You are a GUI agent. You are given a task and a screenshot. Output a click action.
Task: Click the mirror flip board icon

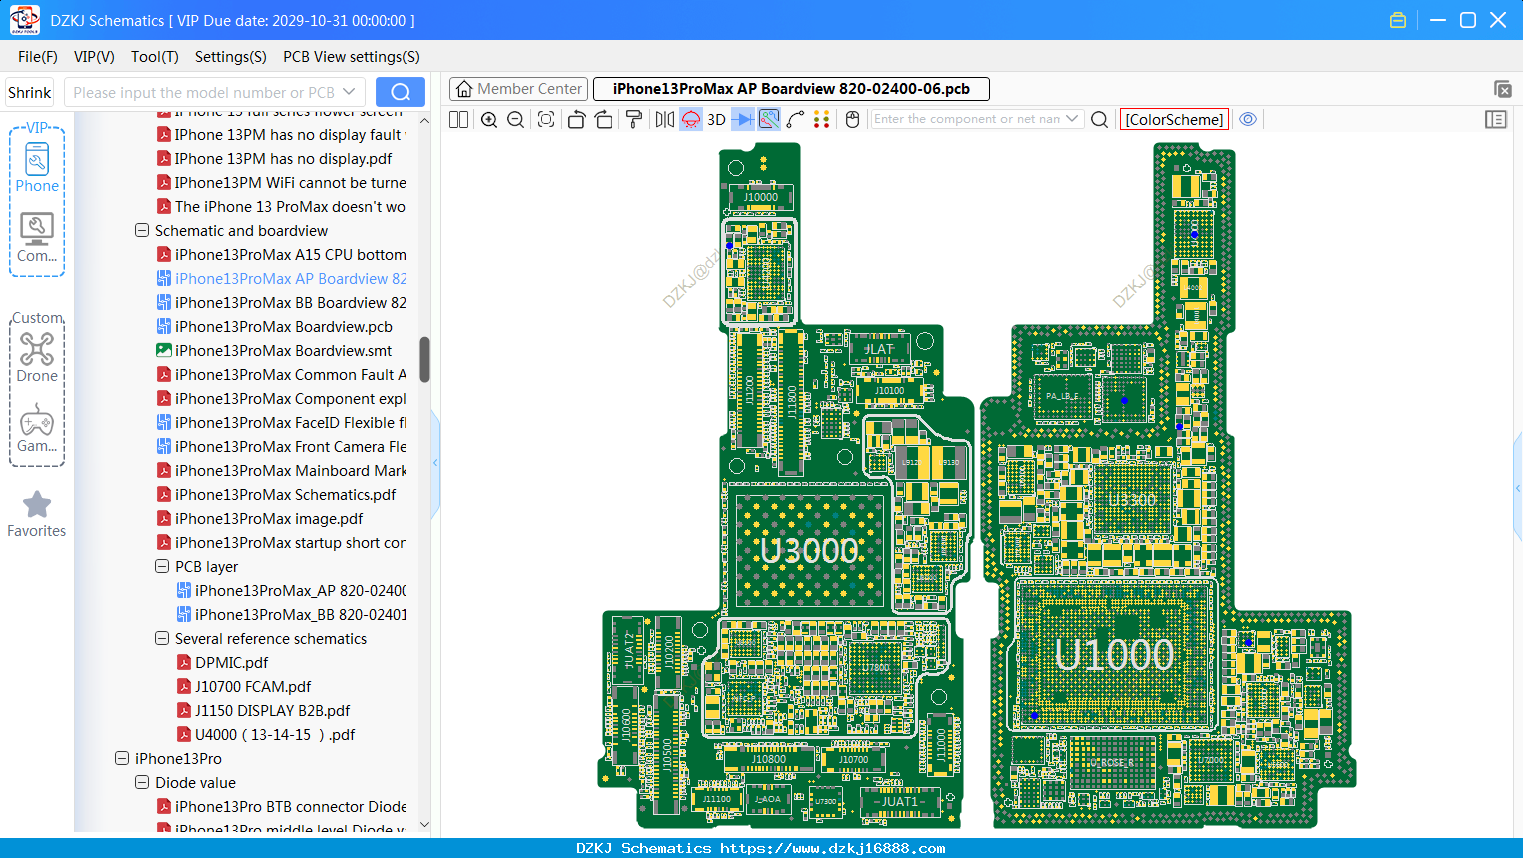click(x=665, y=120)
